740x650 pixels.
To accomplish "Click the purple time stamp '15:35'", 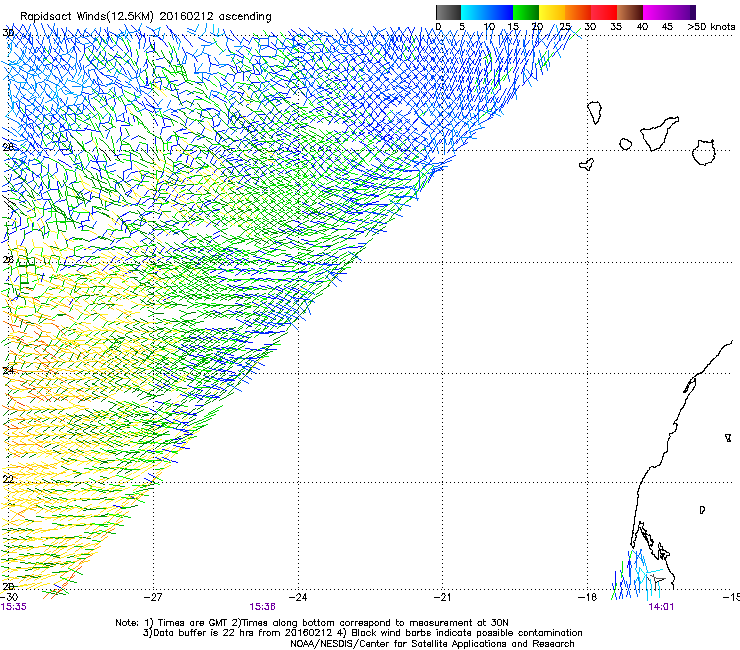I will pos(14,607).
